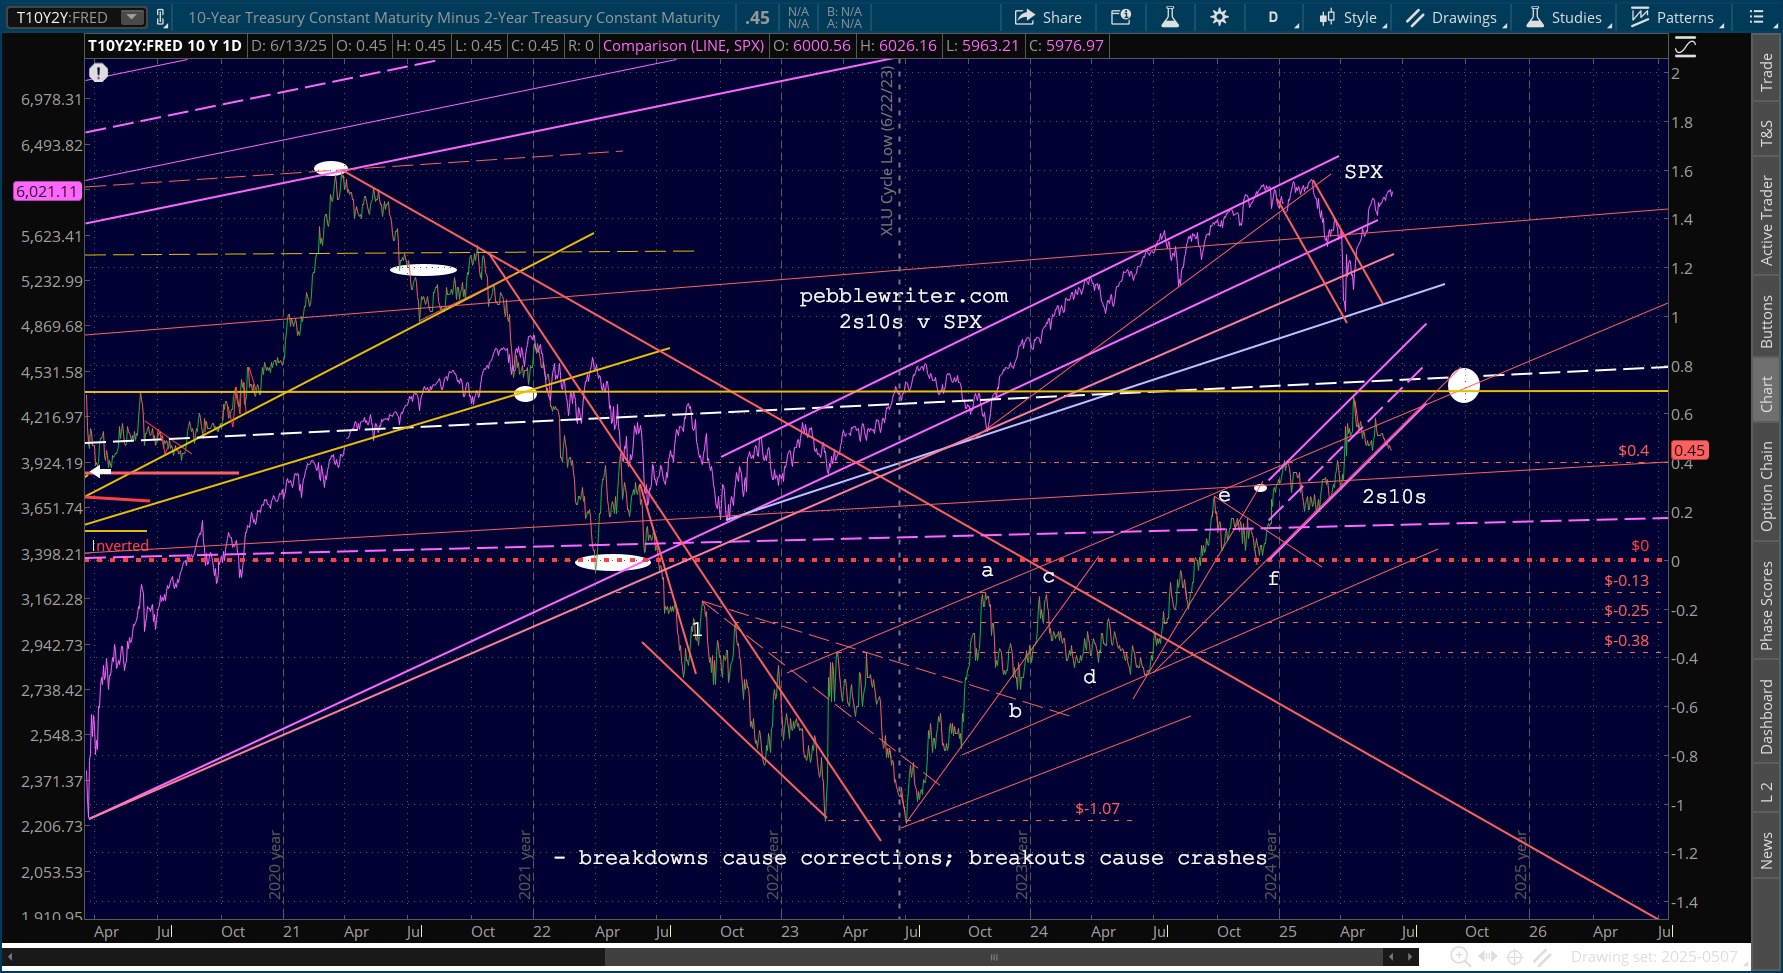Click the zoom-in magnifier icon at the bottom

tap(1461, 957)
